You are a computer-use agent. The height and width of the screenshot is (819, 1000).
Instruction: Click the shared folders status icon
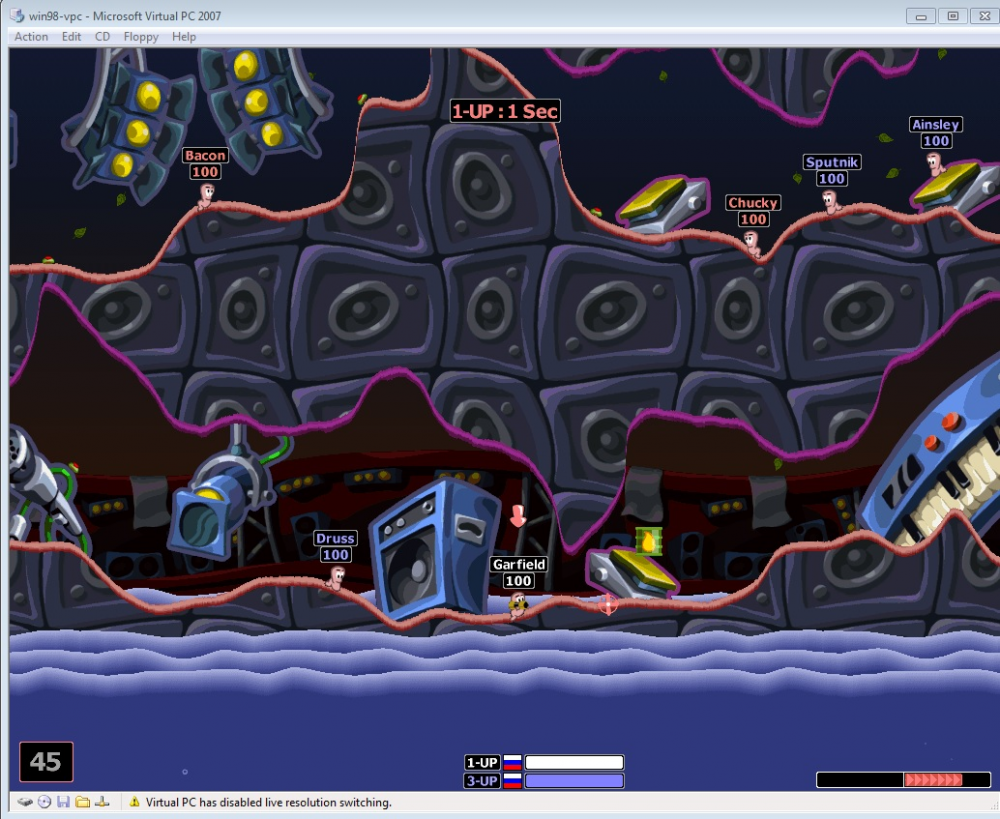point(82,802)
